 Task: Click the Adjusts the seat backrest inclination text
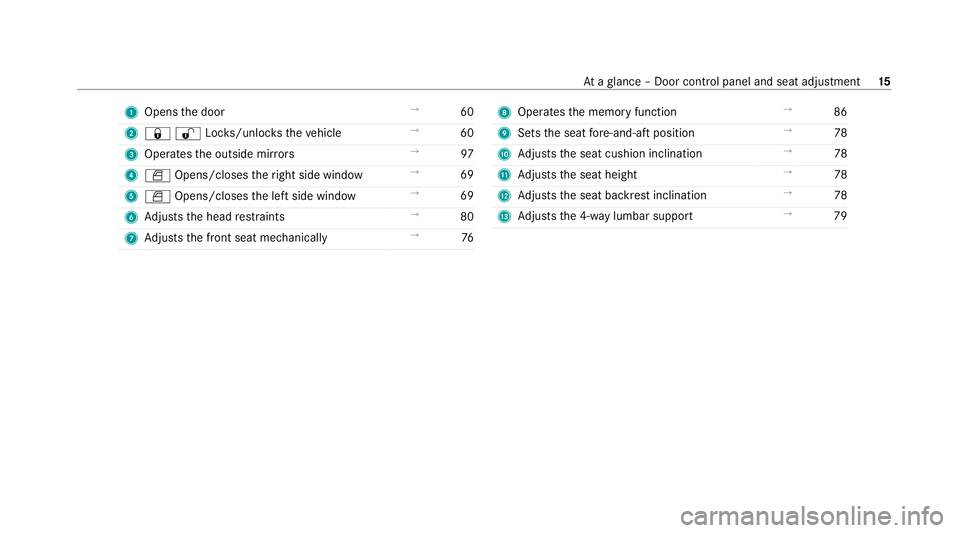click(612, 195)
